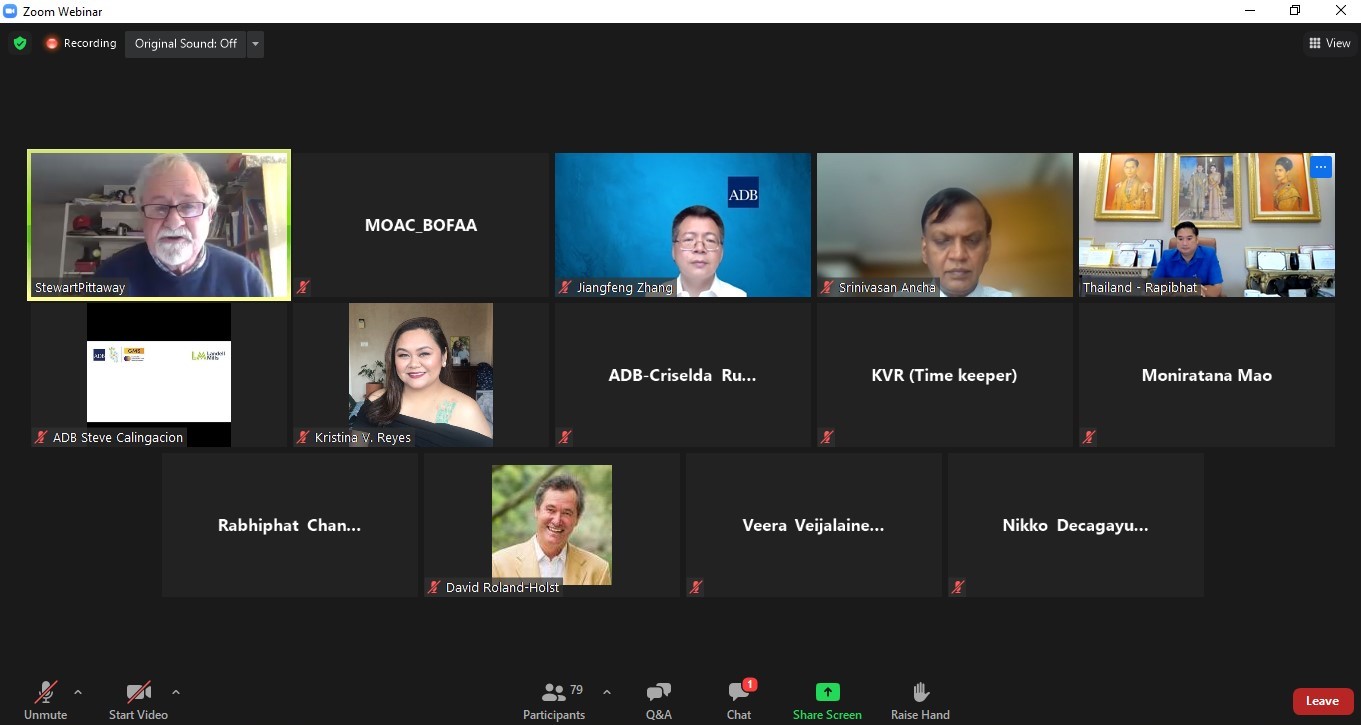Click muted mic icon on Nikko Decagayu tile

pos(958,587)
